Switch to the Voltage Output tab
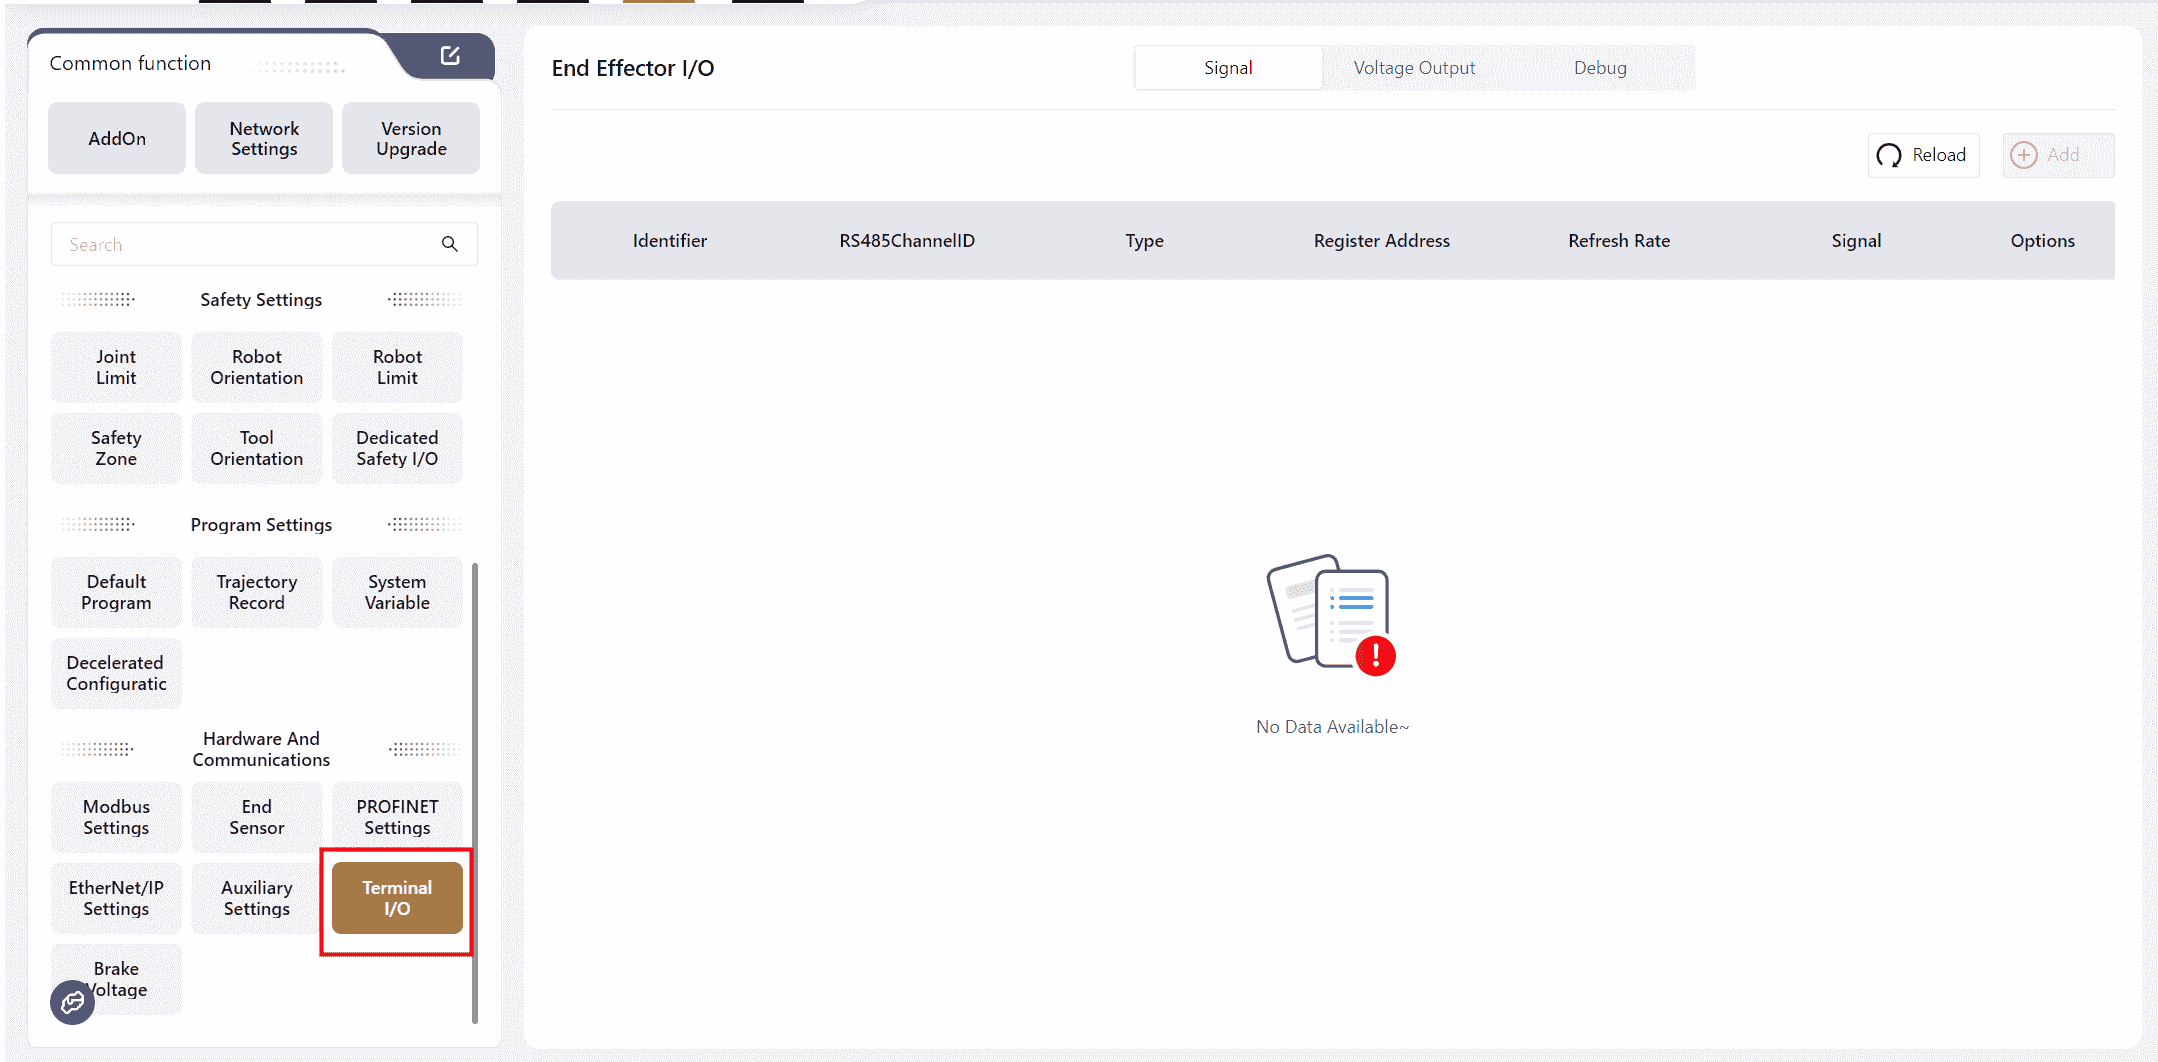Image resolution: width=2158 pixels, height=1062 pixels. pos(1413,68)
